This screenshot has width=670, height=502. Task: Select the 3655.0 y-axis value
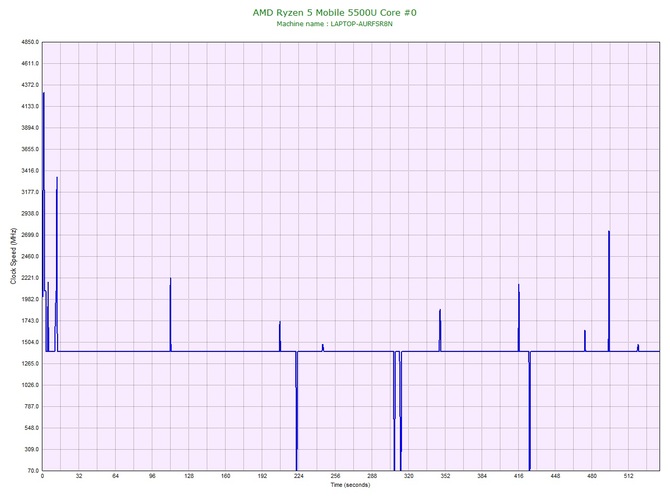(30, 149)
